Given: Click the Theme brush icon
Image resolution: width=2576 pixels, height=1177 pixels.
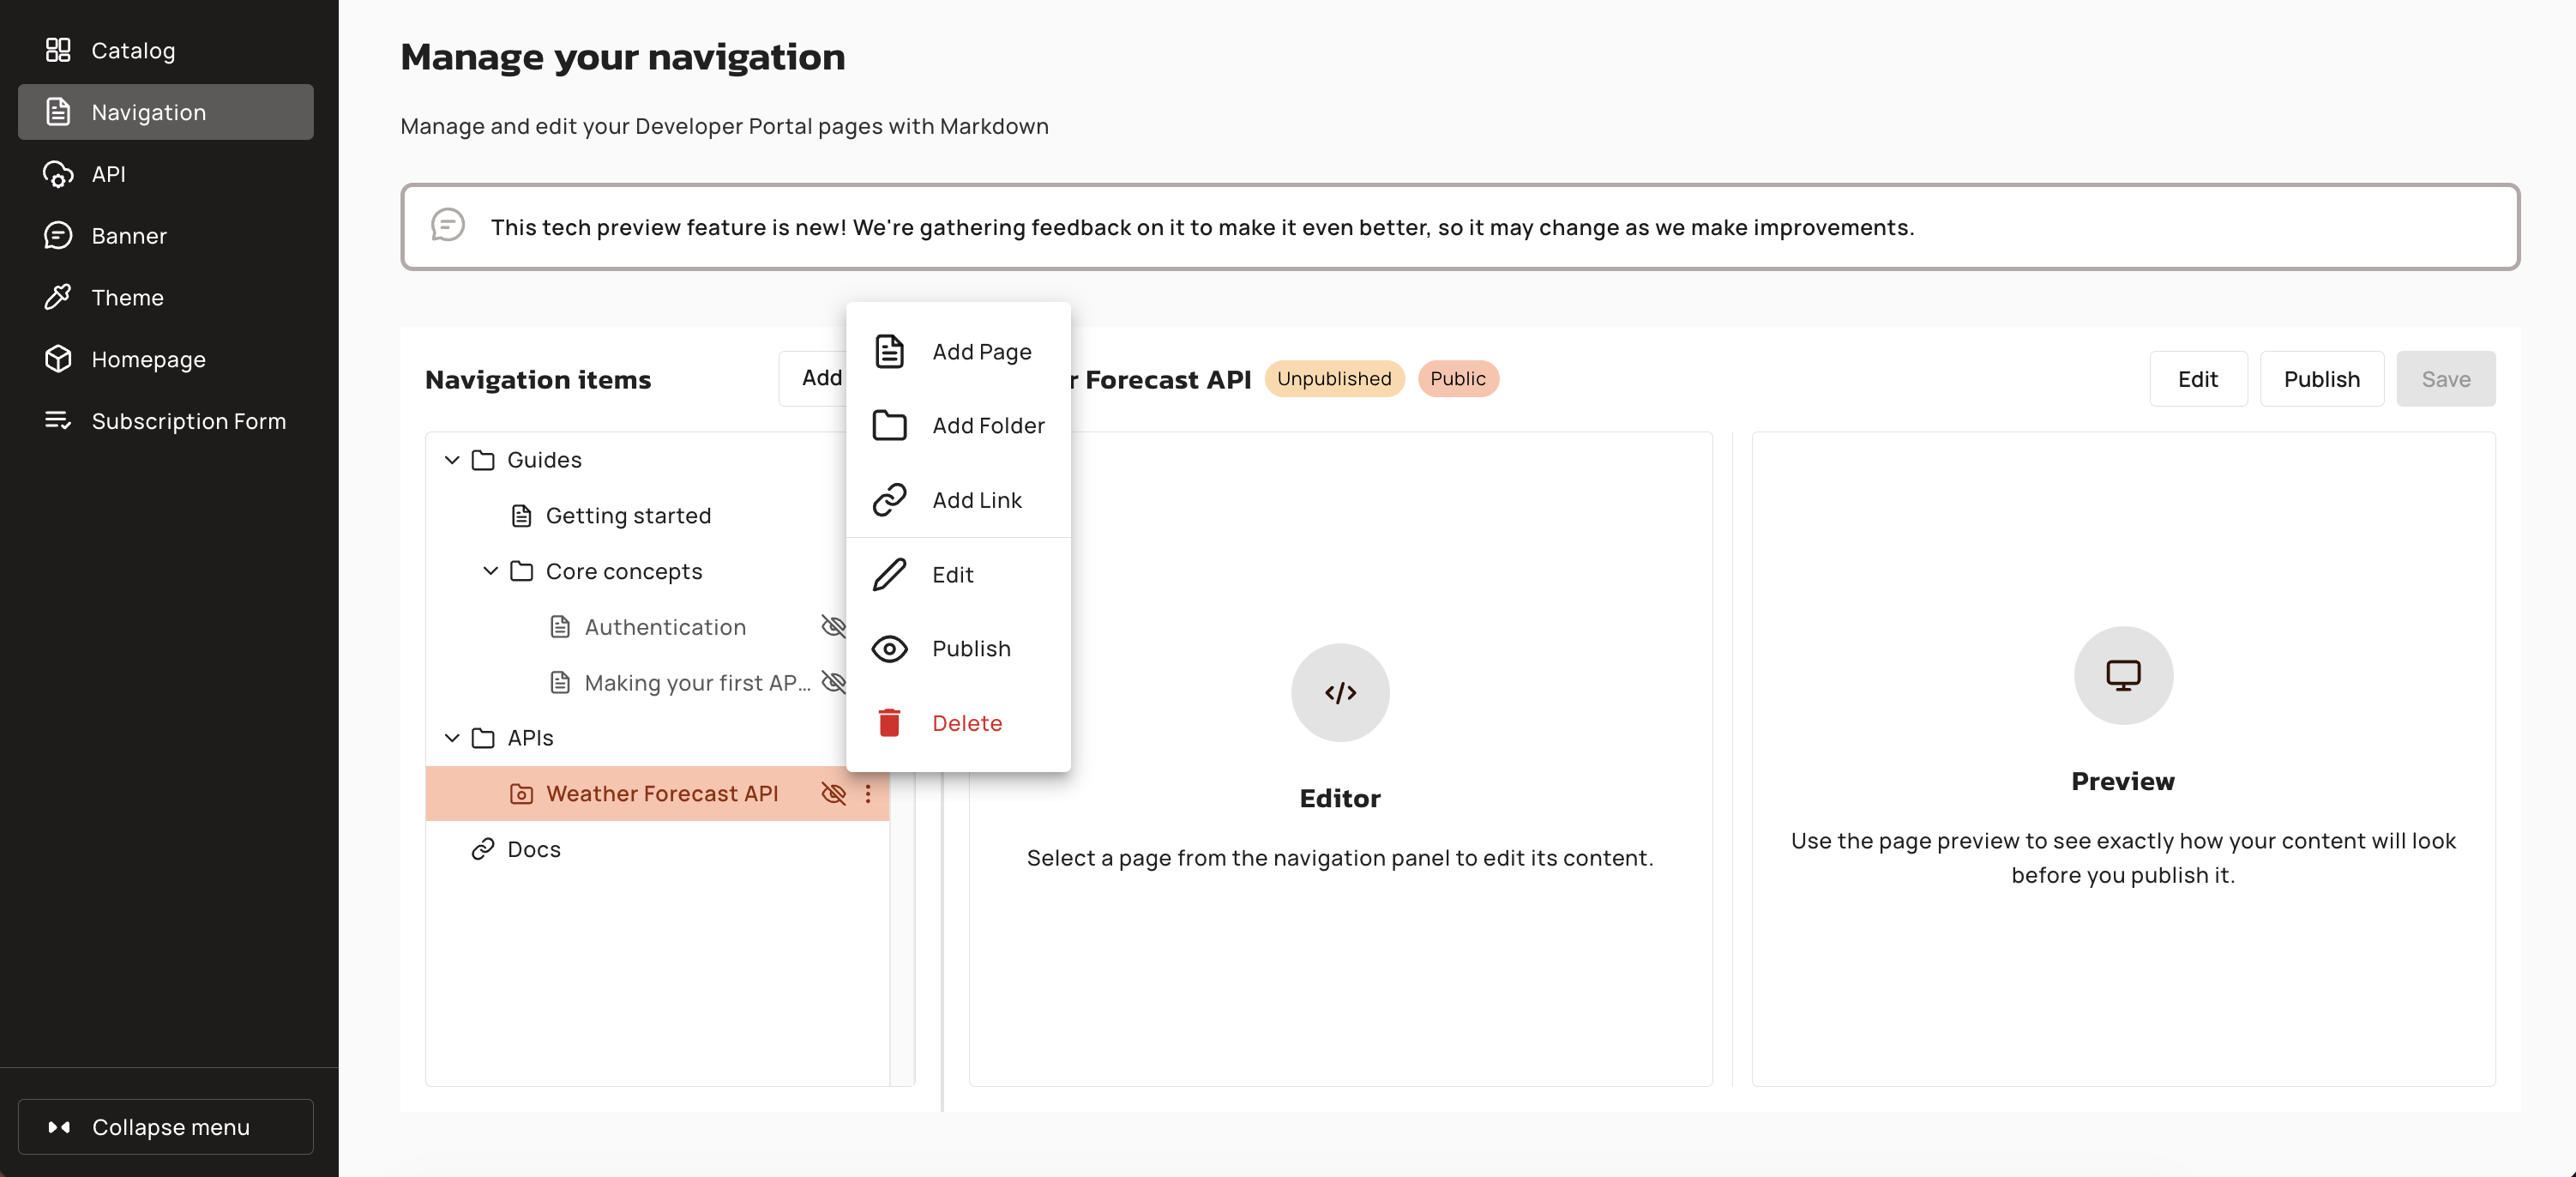Looking at the screenshot, I should [x=58, y=297].
